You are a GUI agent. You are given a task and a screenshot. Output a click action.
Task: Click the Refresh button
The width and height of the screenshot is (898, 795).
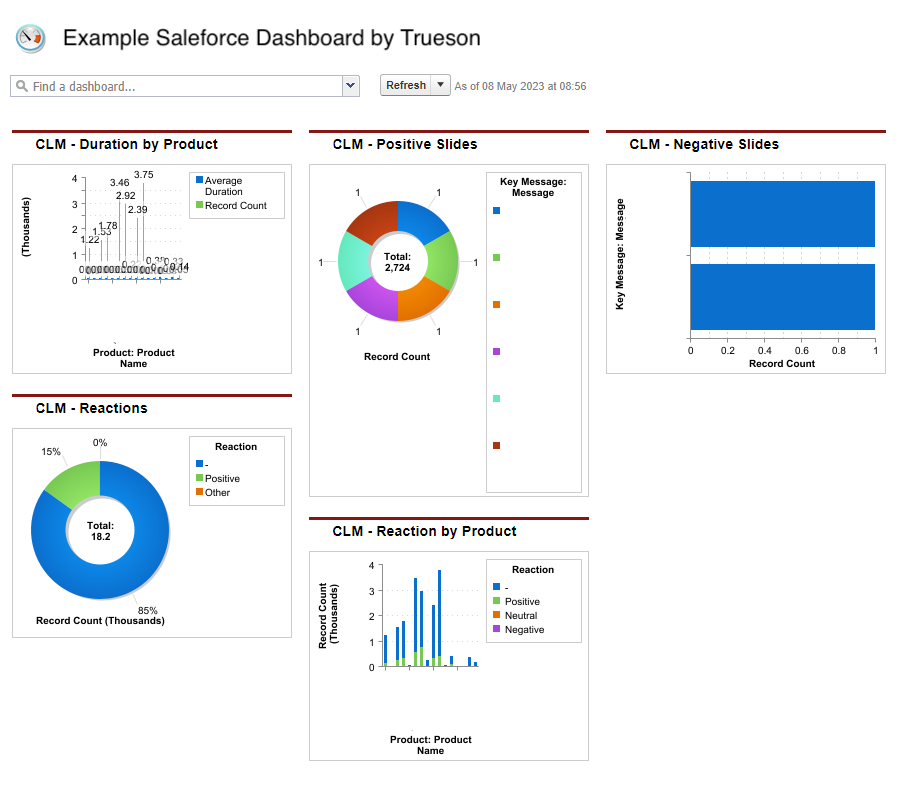click(406, 85)
